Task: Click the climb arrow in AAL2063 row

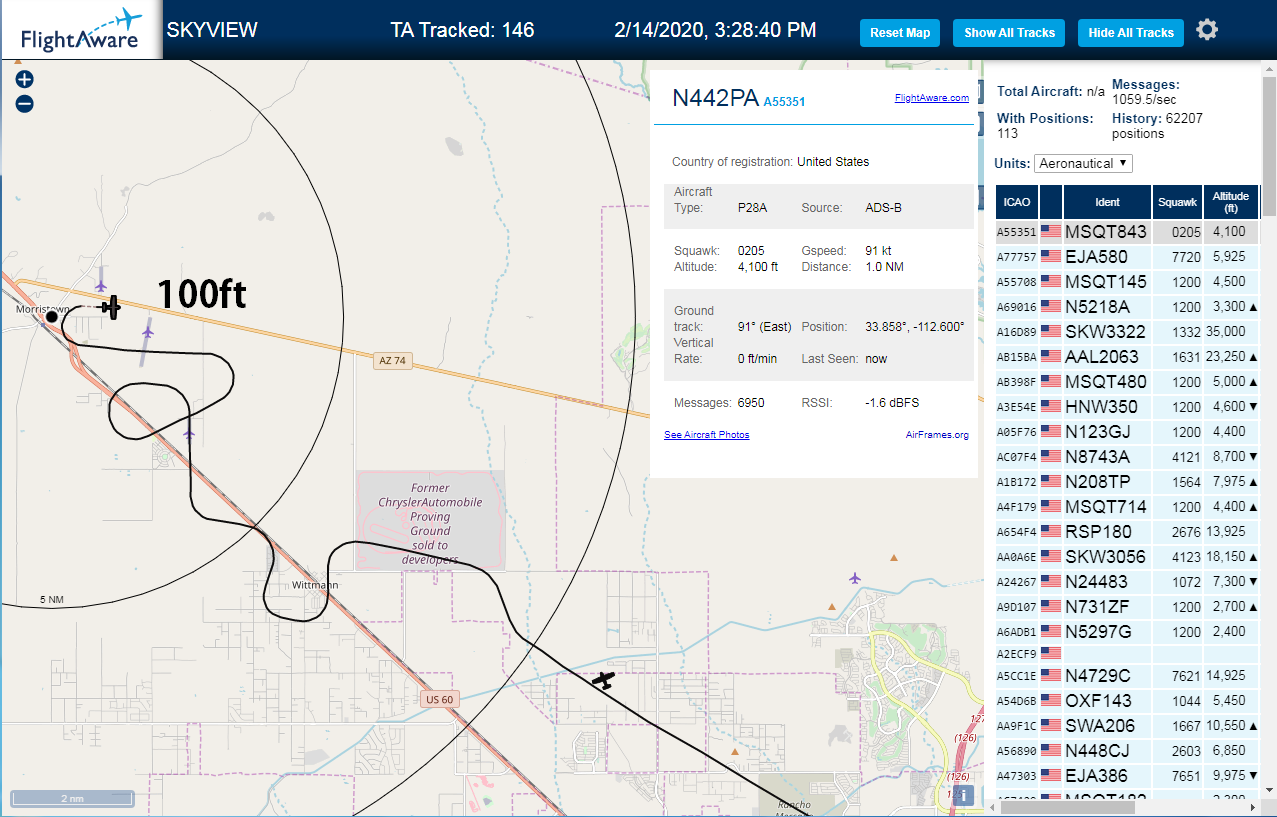Action: click(1255, 357)
